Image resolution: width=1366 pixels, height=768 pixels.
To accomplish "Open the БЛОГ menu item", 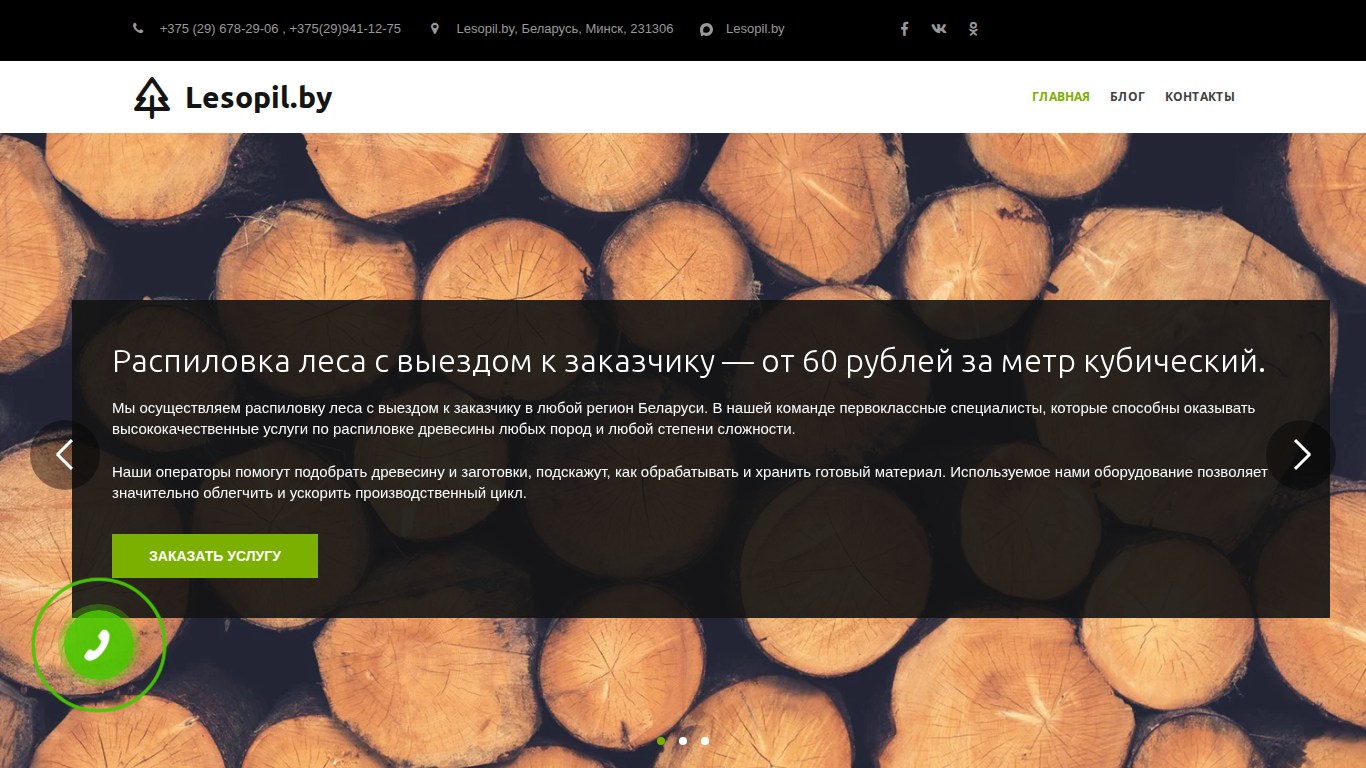I will click(1127, 97).
